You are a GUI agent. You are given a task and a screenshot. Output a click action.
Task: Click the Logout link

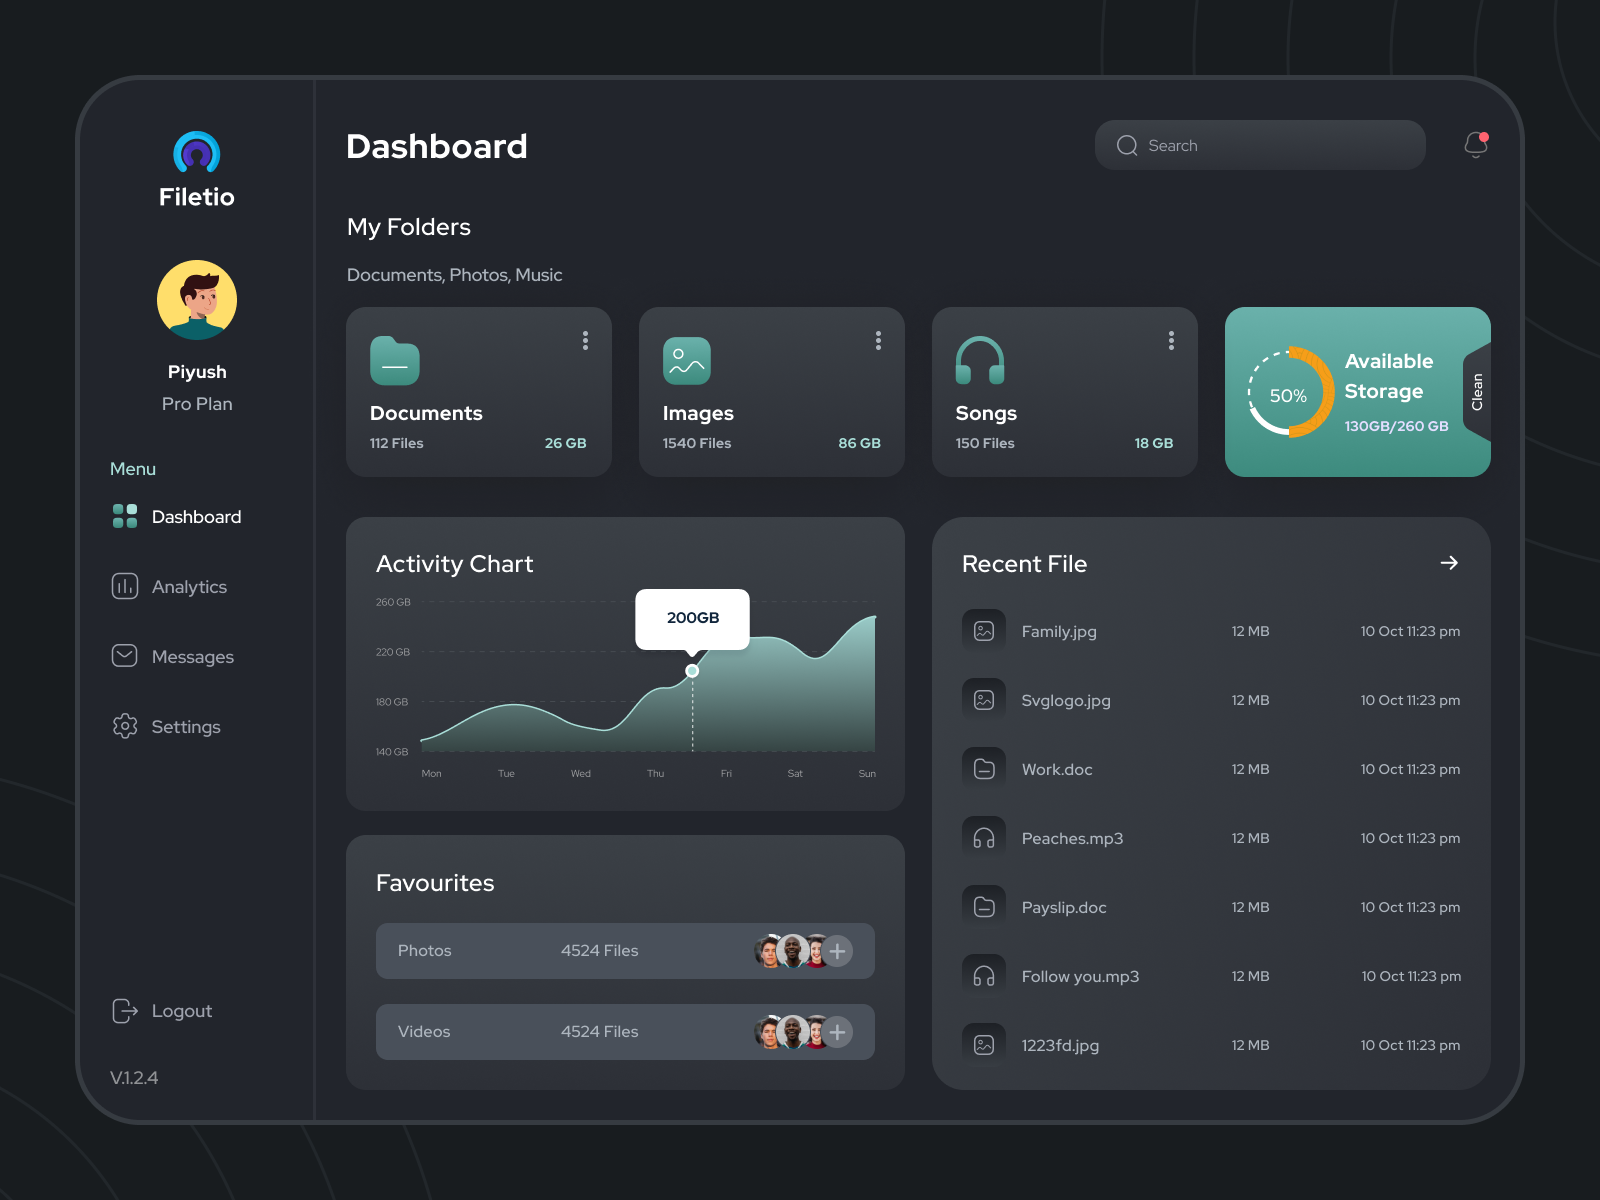click(162, 1011)
